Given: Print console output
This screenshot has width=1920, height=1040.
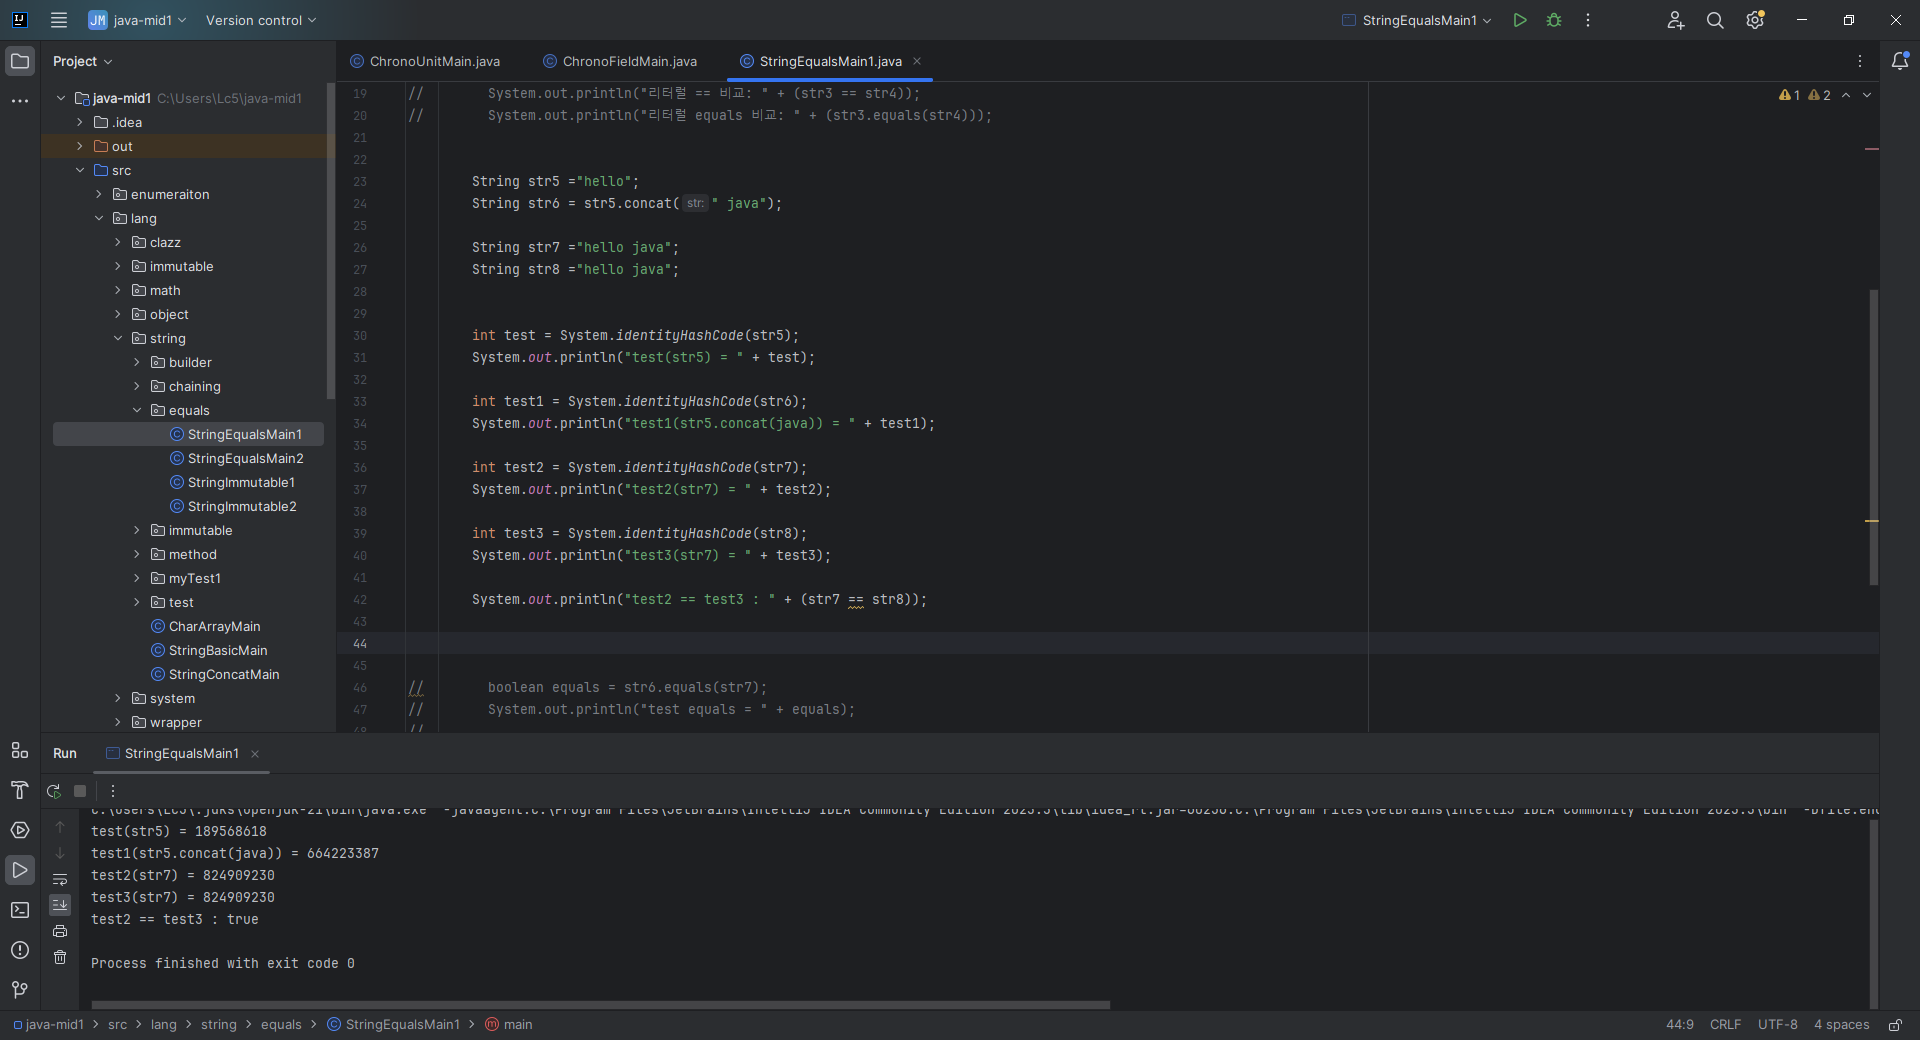Looking at the screenshot, I should pos(60,931).
